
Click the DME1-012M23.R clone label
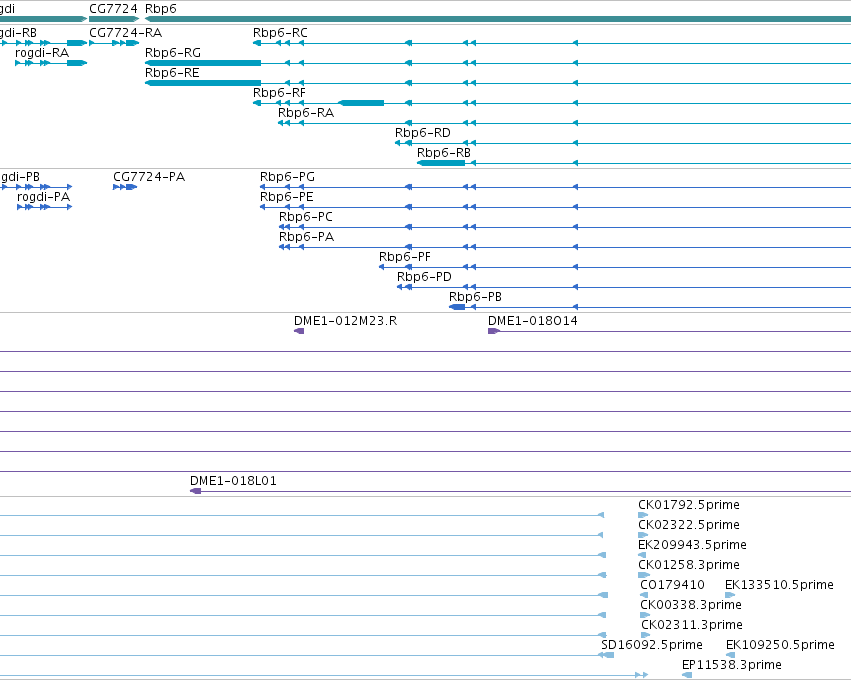[x=345, y=321]
